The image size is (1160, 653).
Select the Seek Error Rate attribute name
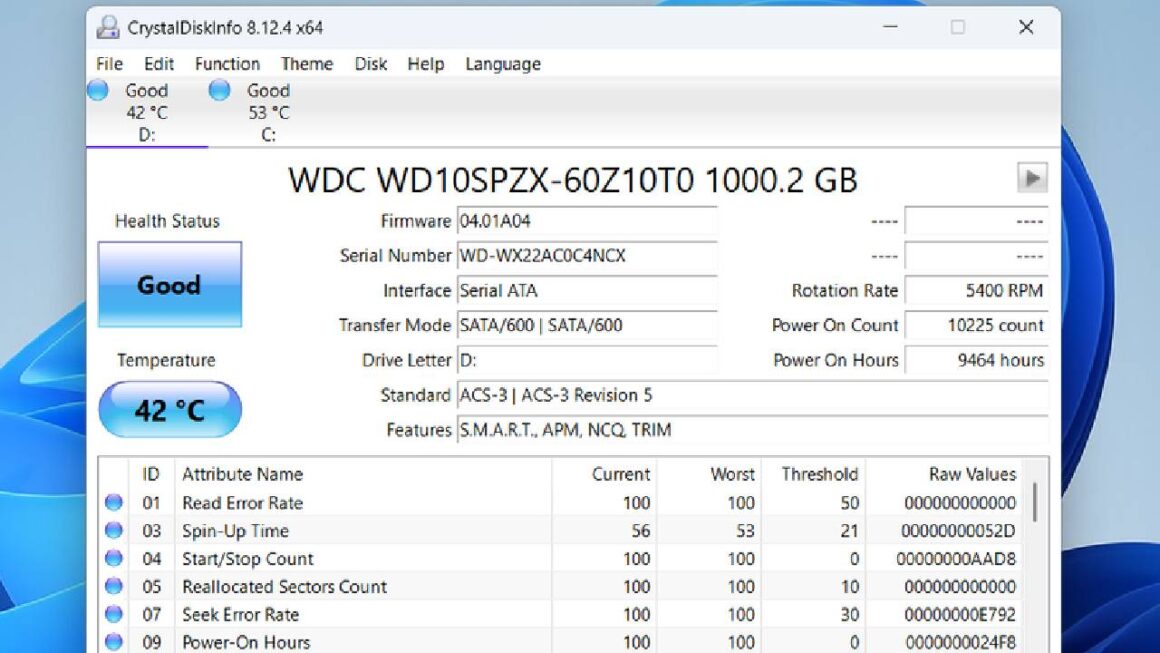pyautogui.click(x=240, y=615)
